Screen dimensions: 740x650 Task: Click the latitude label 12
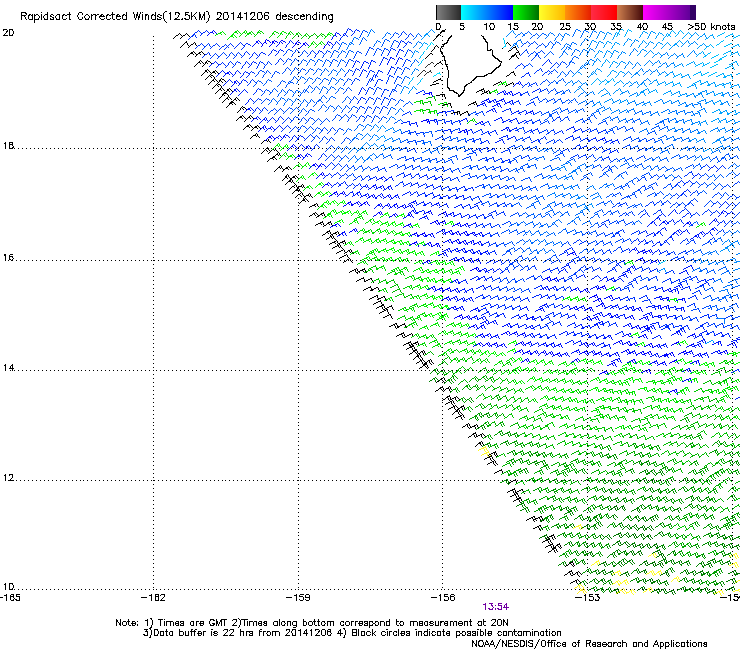coord(8,478)
